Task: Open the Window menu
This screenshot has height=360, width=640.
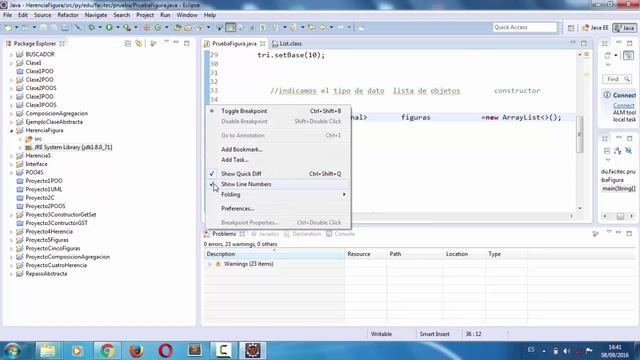Action: pyautogui.click(x=187, y=15)
